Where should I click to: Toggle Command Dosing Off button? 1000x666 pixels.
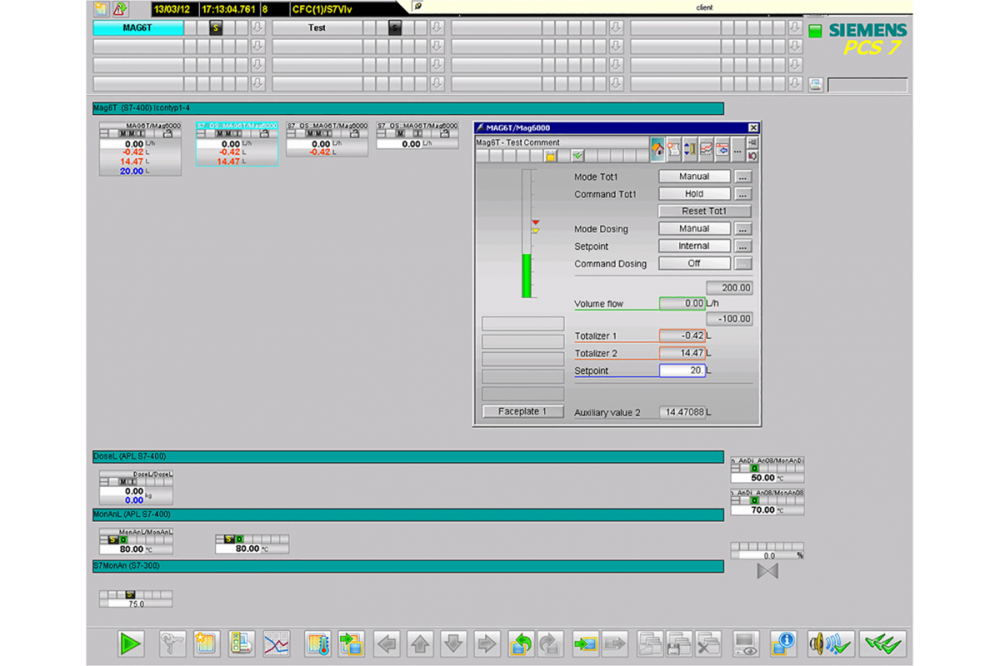693,264
